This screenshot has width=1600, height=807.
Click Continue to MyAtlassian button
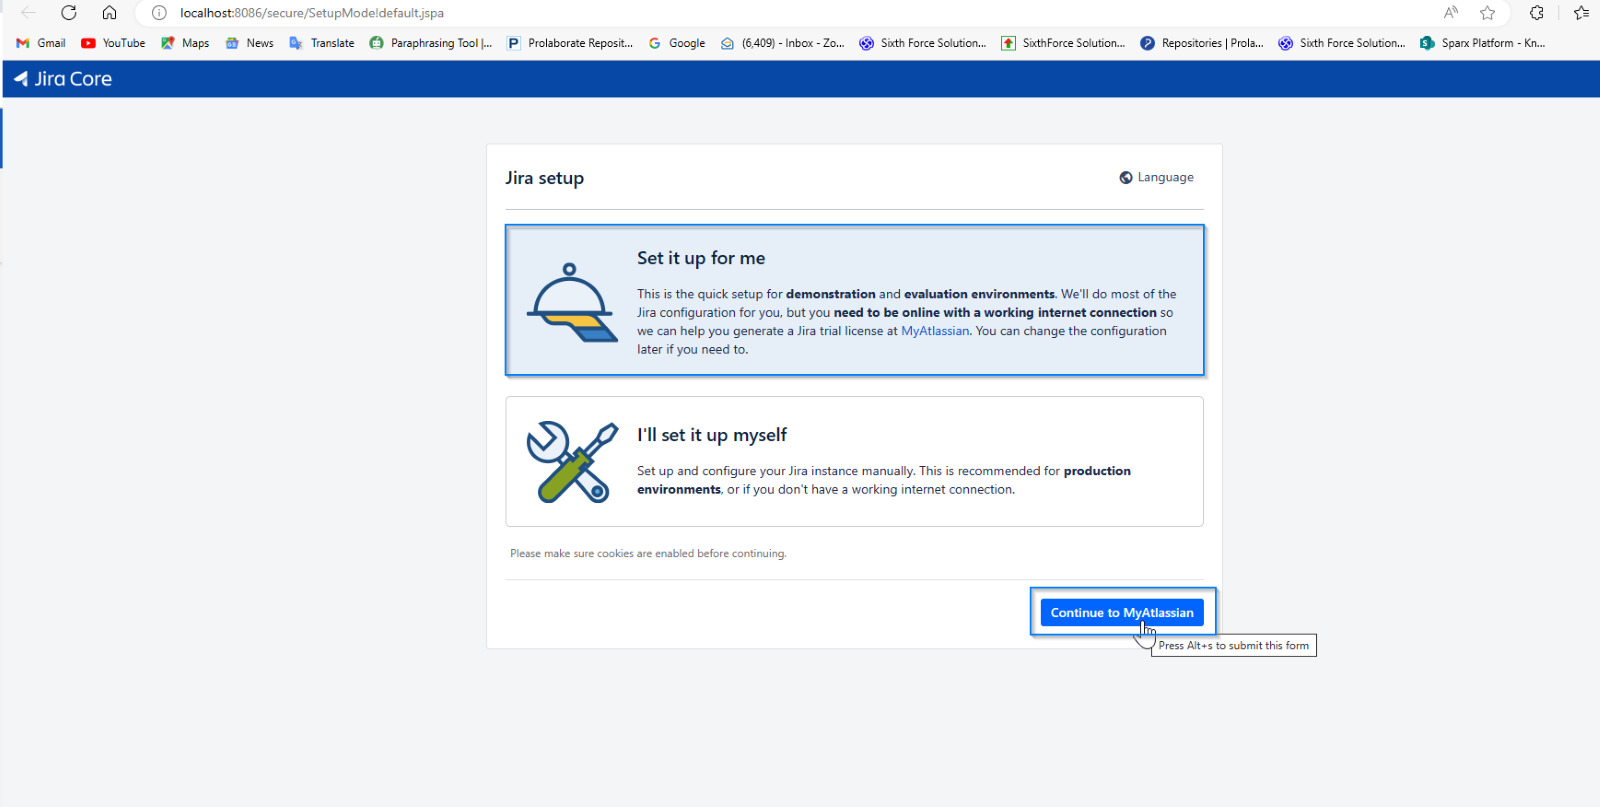point(1122,612)
